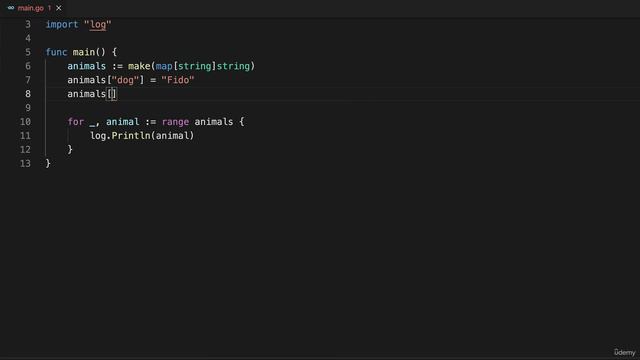
Task: Click the func keyword on line 5
Action: [56, 52]
